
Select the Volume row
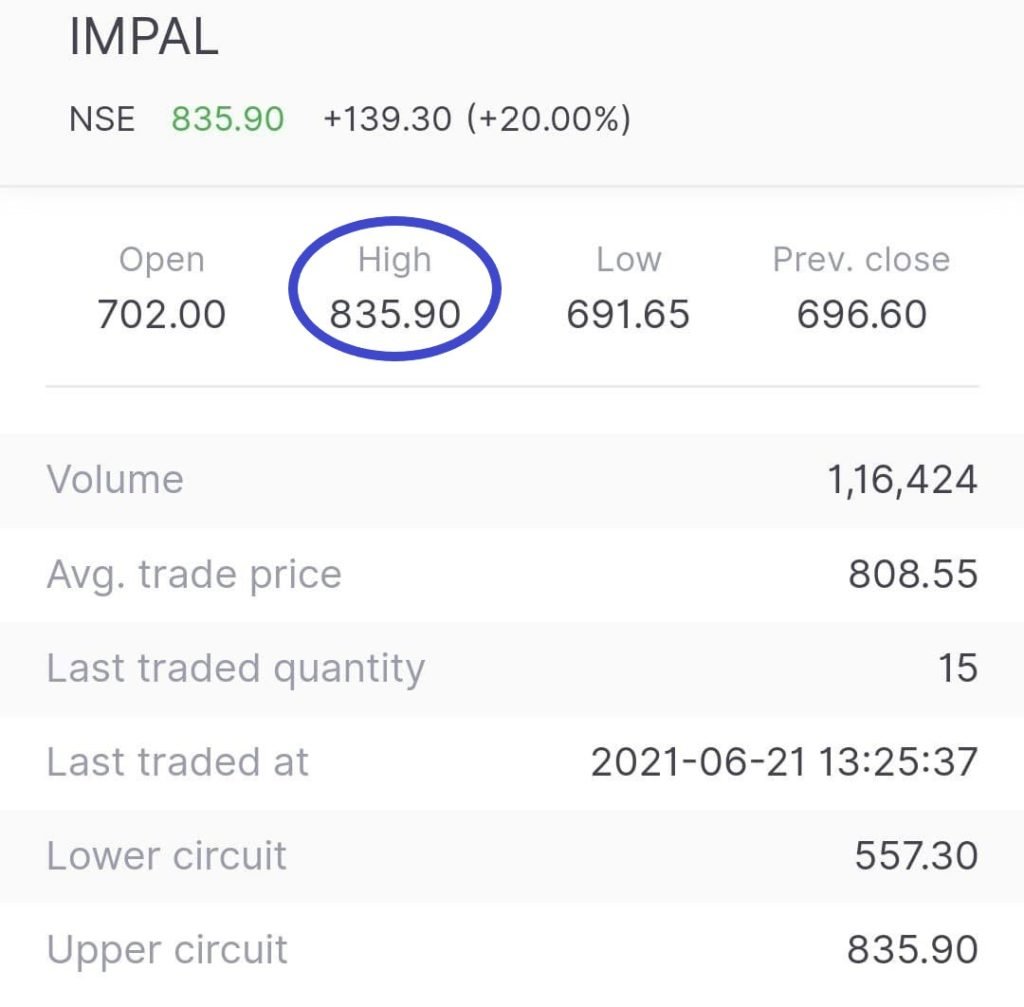[x=114, y=480]
